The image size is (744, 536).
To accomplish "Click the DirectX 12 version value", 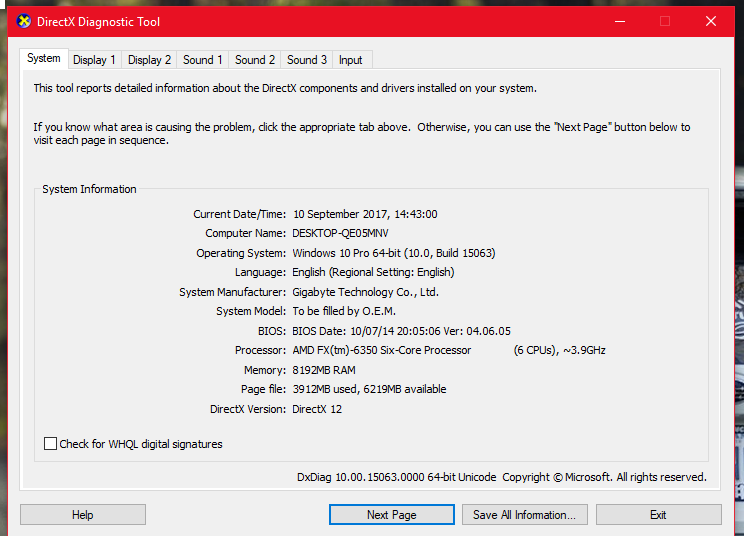I will [317, 409].
